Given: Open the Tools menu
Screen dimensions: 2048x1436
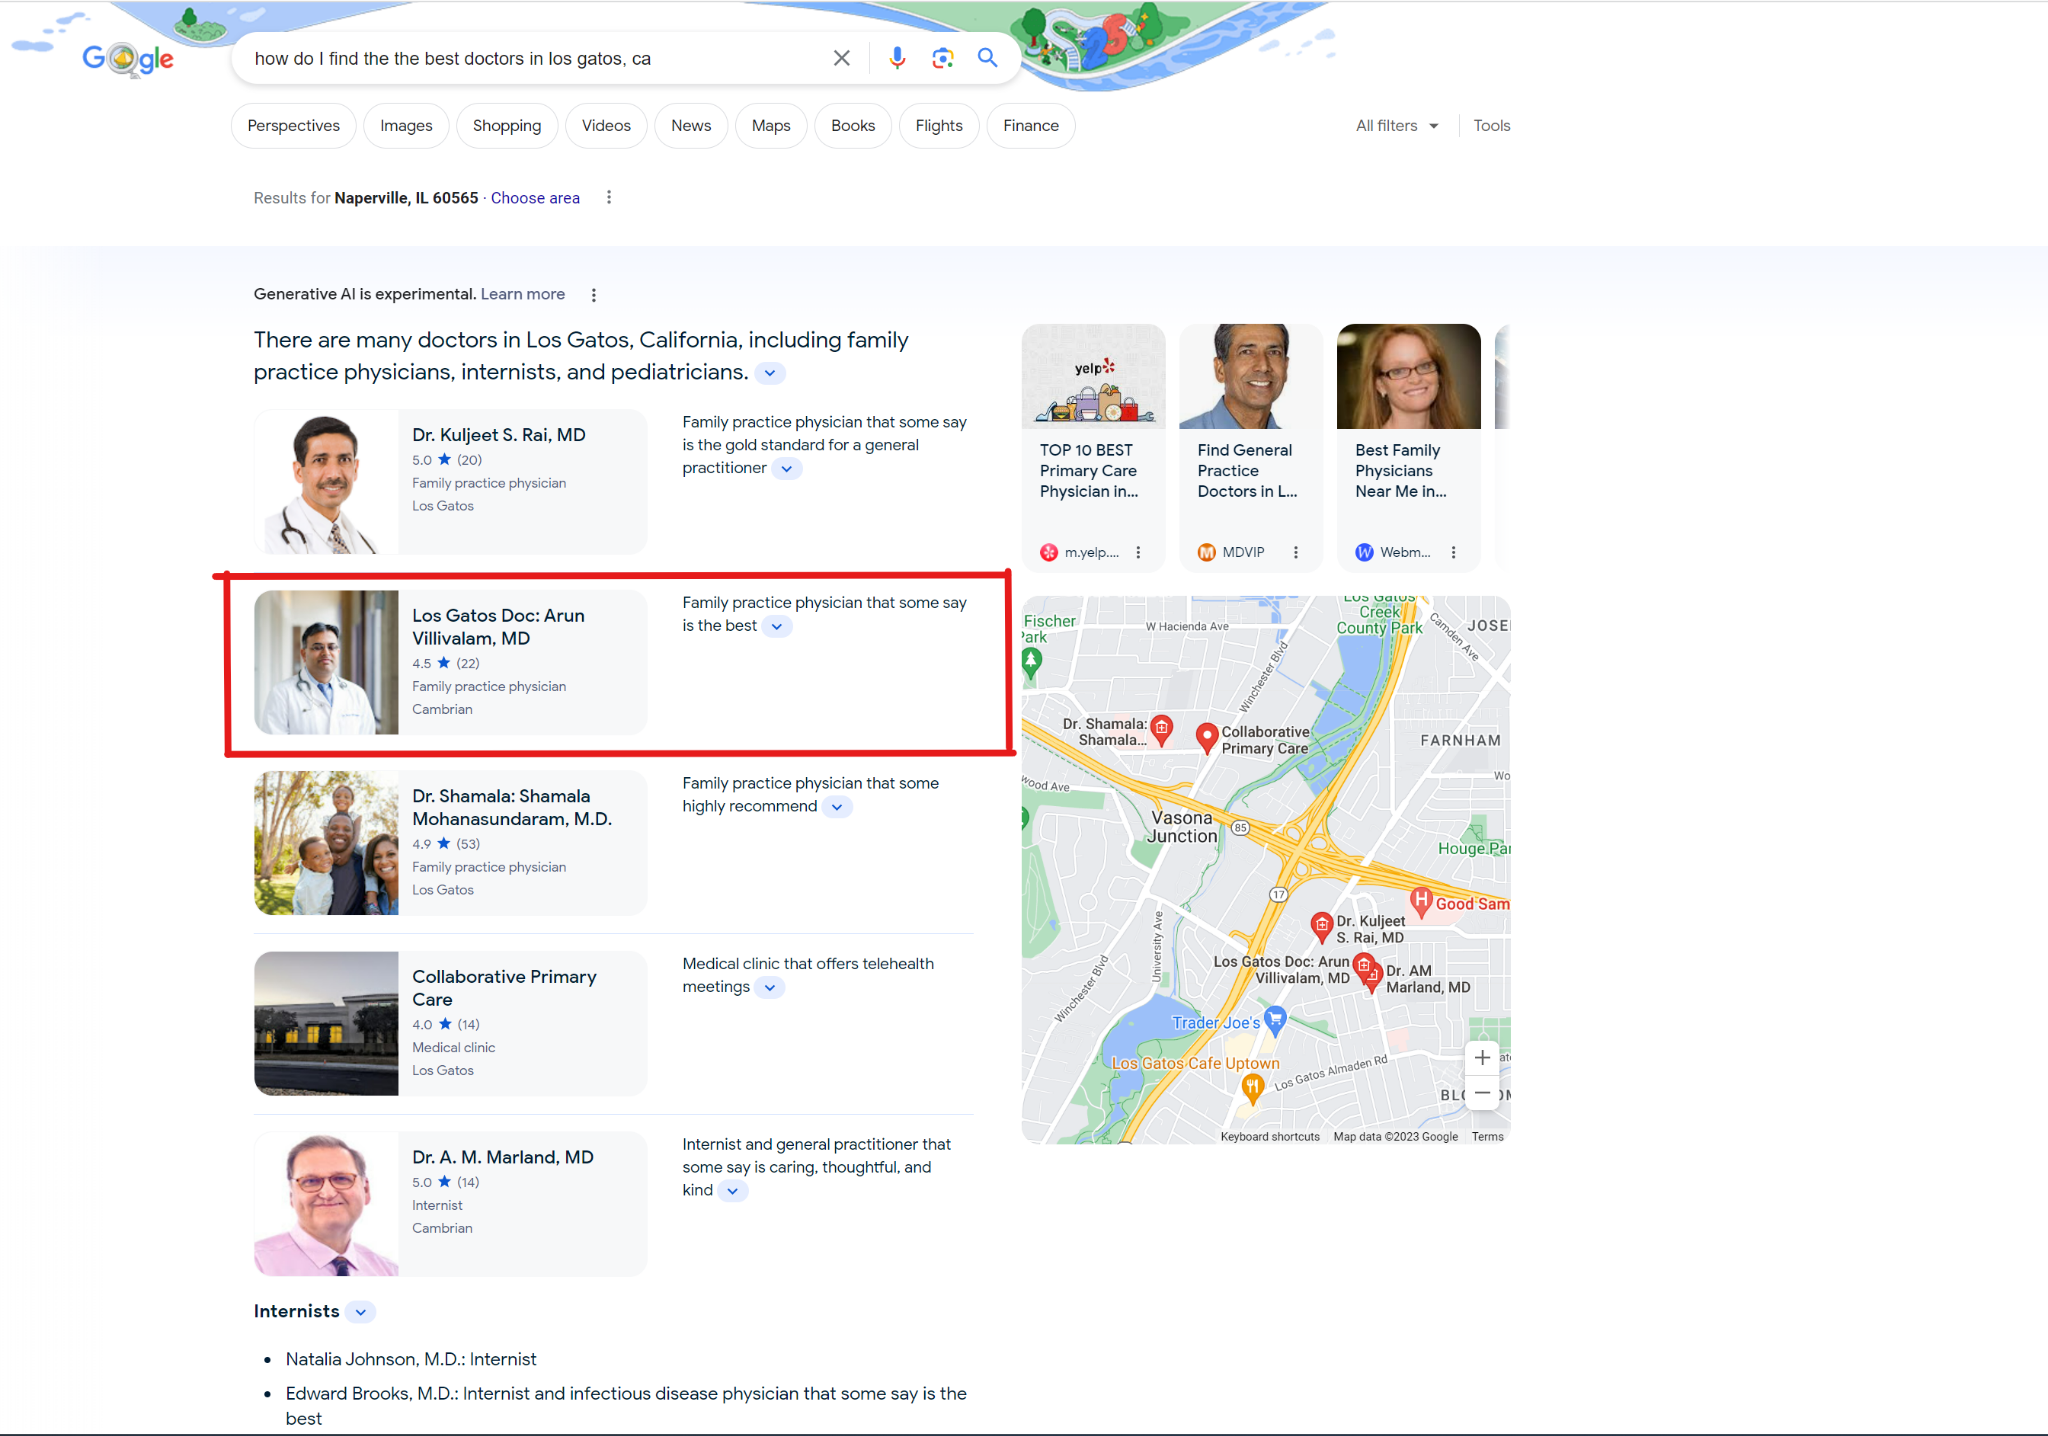Looking at the screenshot, I should click(1491, 126).
